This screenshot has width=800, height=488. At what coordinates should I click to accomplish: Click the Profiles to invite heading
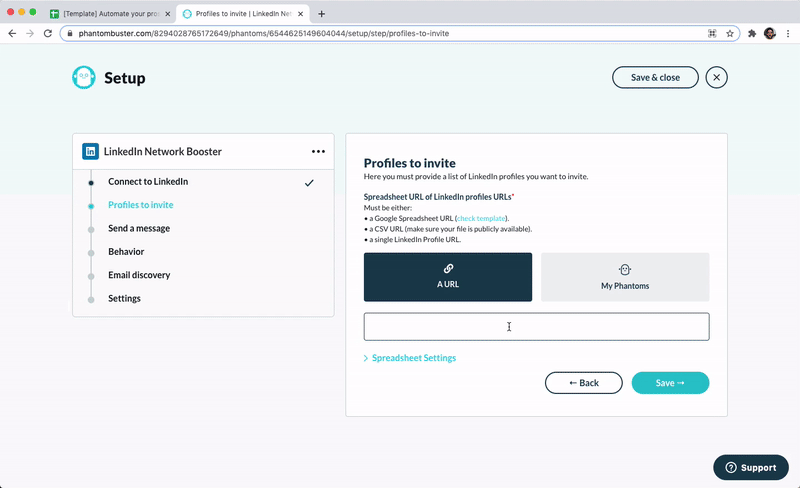(x=410, y=163)
